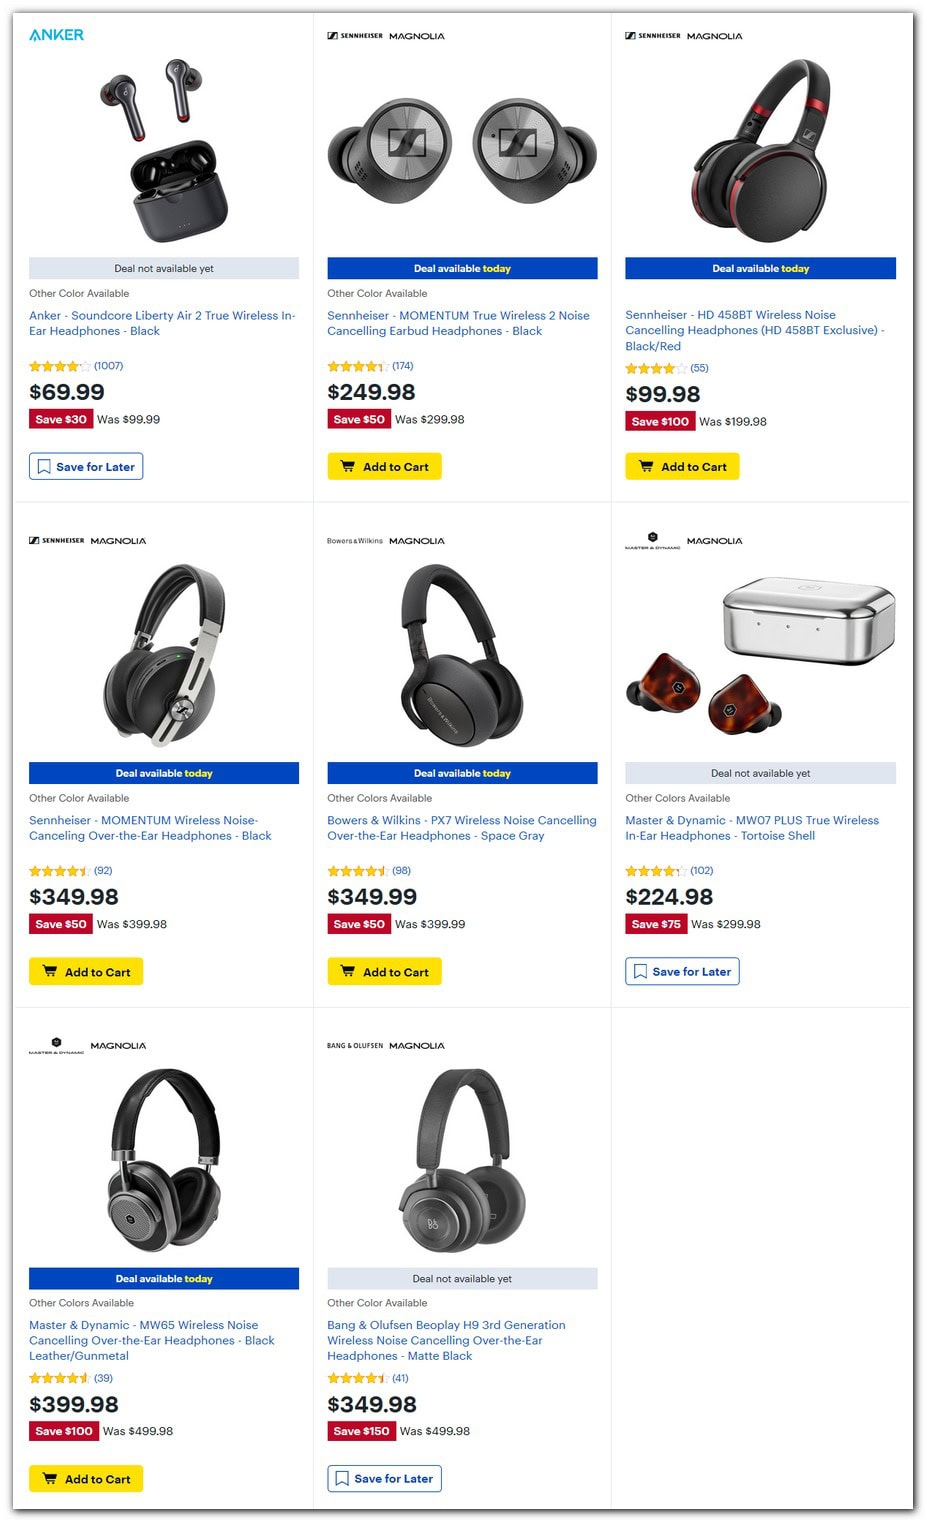This screenshot has width=927, height=1523.
Task: Click the Magnolia logo next to Sennheiser MOMENTUM earbuds
Action: tap(414, 35)
